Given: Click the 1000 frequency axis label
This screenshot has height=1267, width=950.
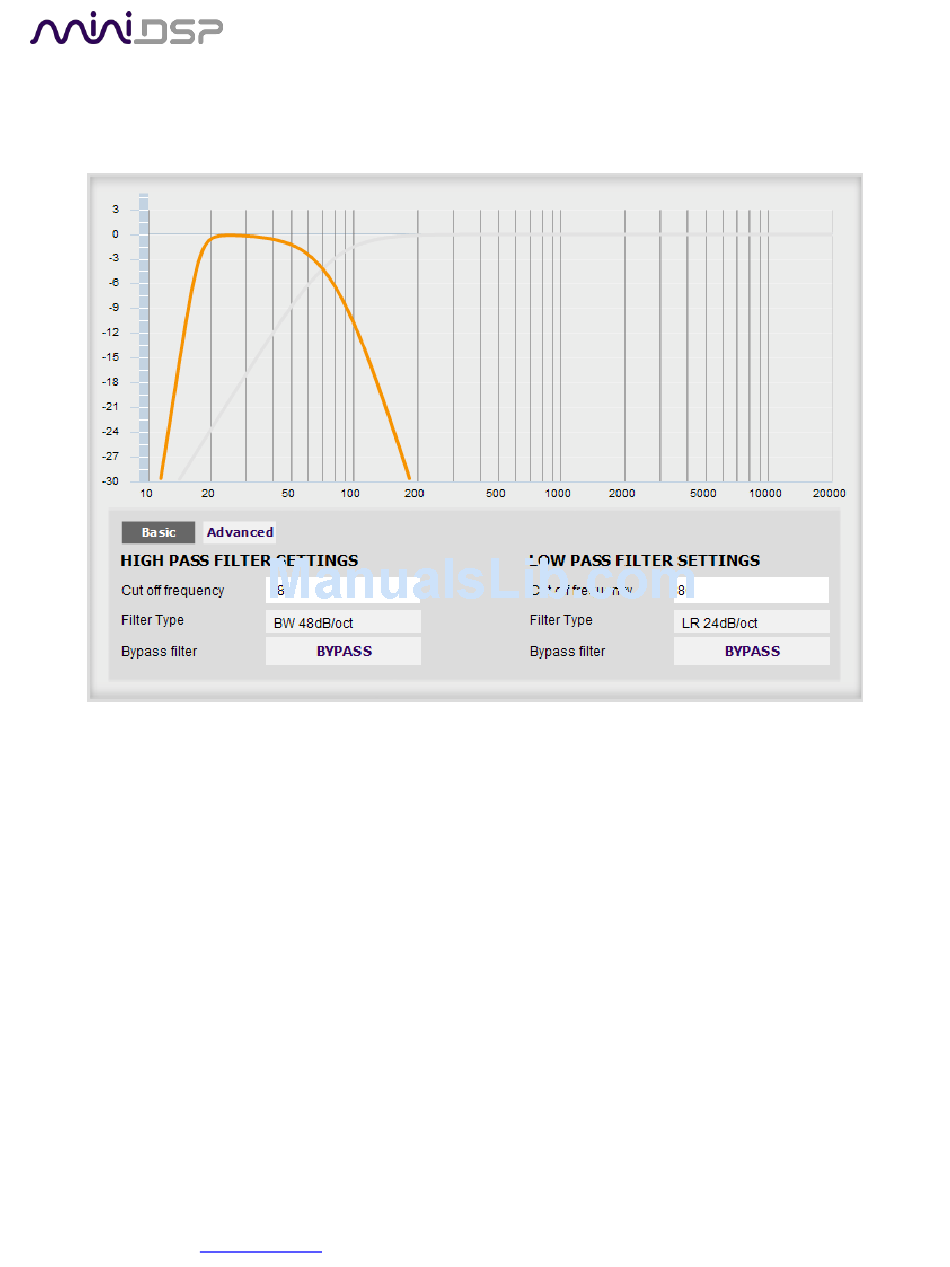Looking at the screenshot, I should point(557,493).
